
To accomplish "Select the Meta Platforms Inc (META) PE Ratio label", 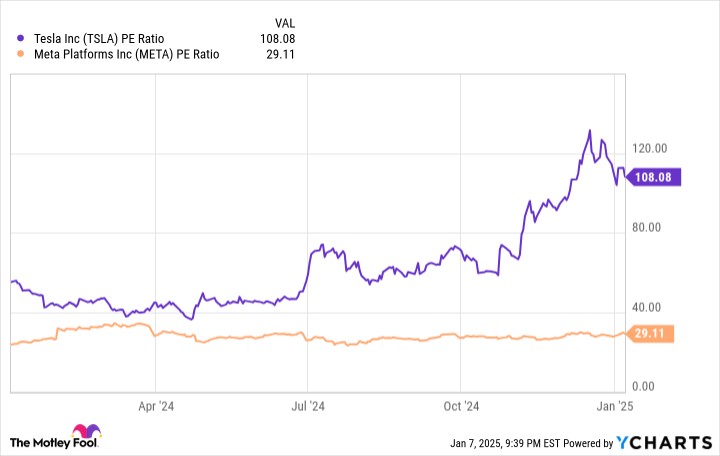I will click(127, 54).
